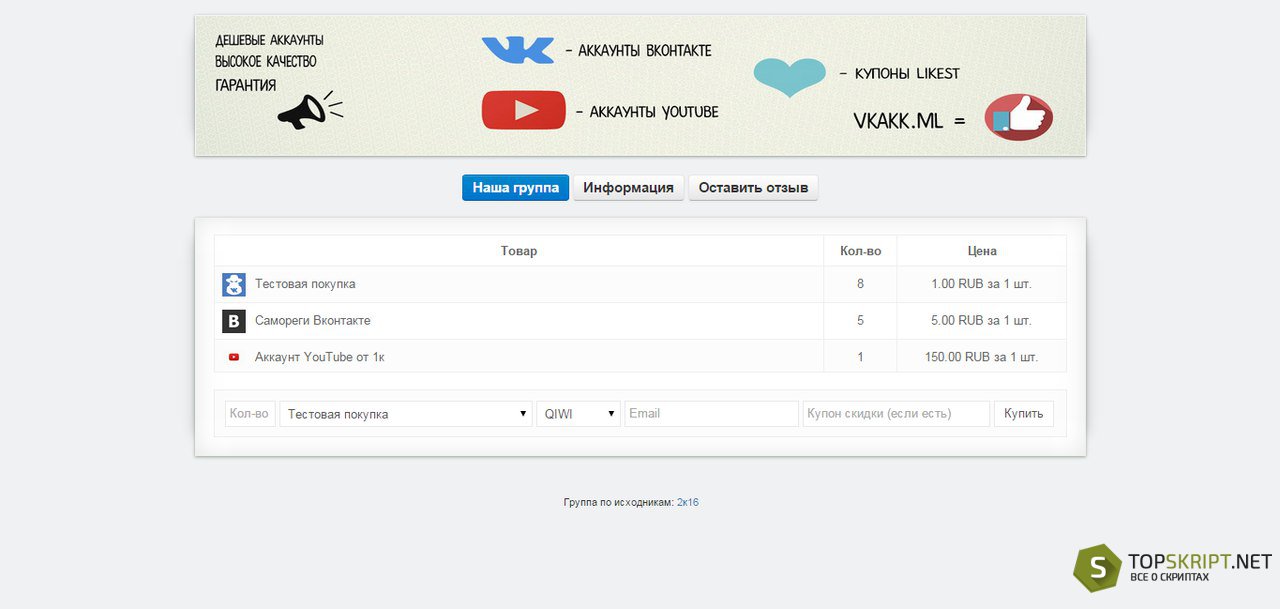Viewport: 1280px width, 609px height.
Task: Click the 5.00 RUB за 1 шт. price
Action: [981, 321]
